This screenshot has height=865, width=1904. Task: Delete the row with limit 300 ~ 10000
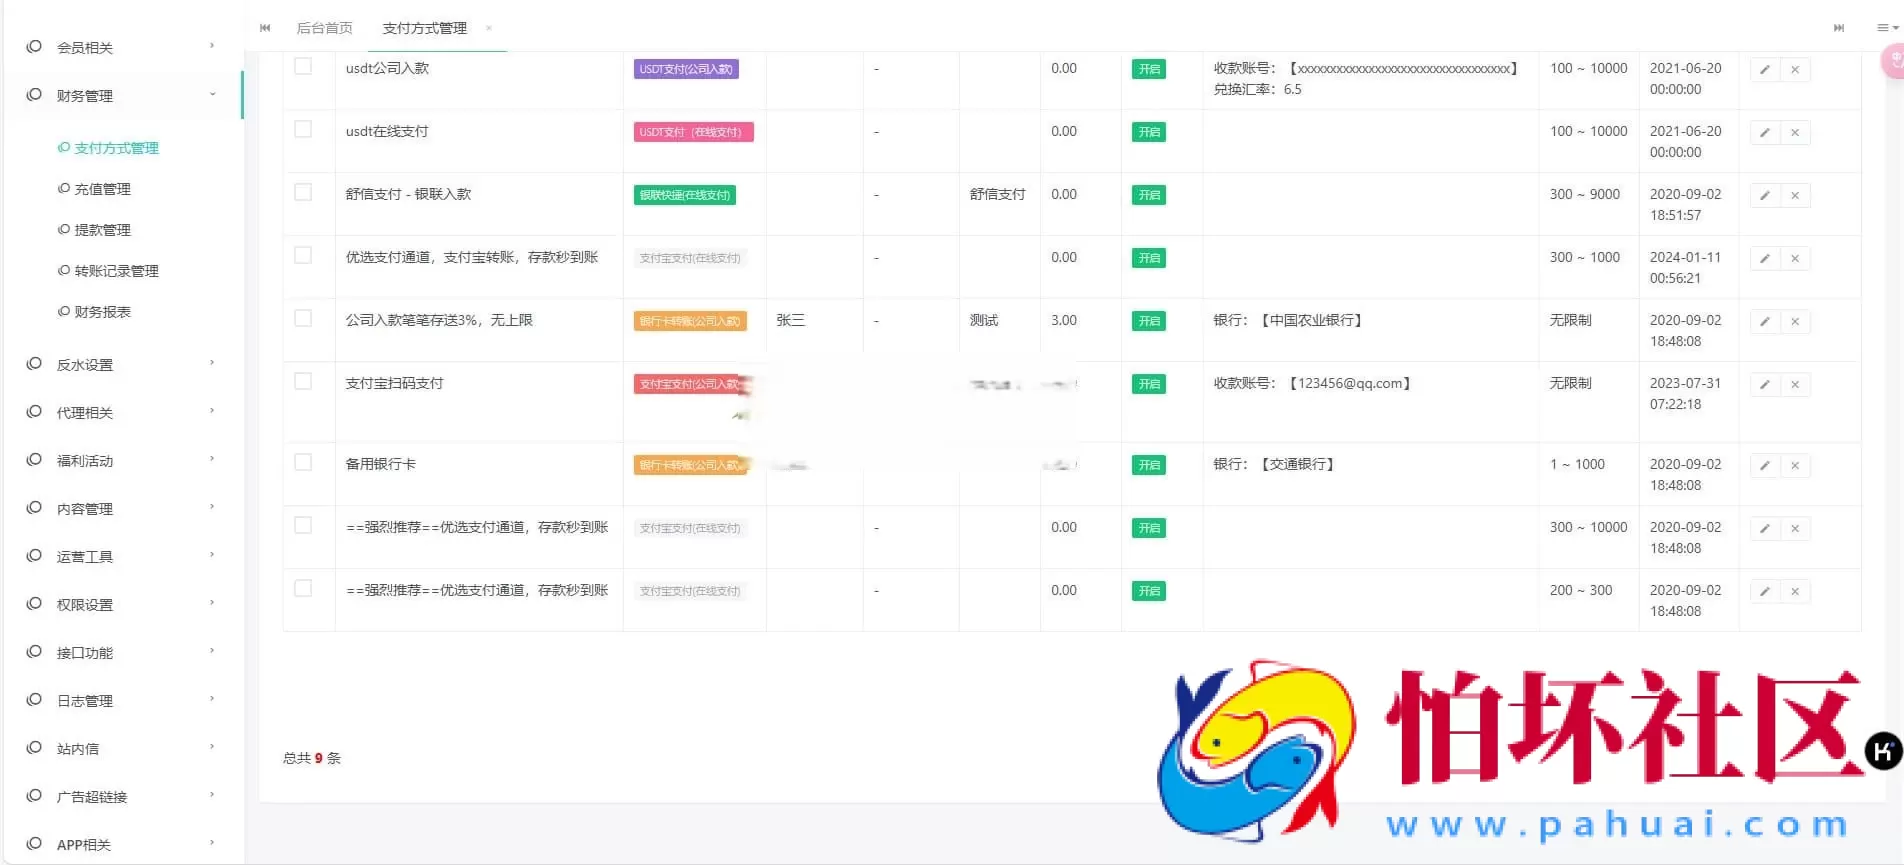(1795, 529)
